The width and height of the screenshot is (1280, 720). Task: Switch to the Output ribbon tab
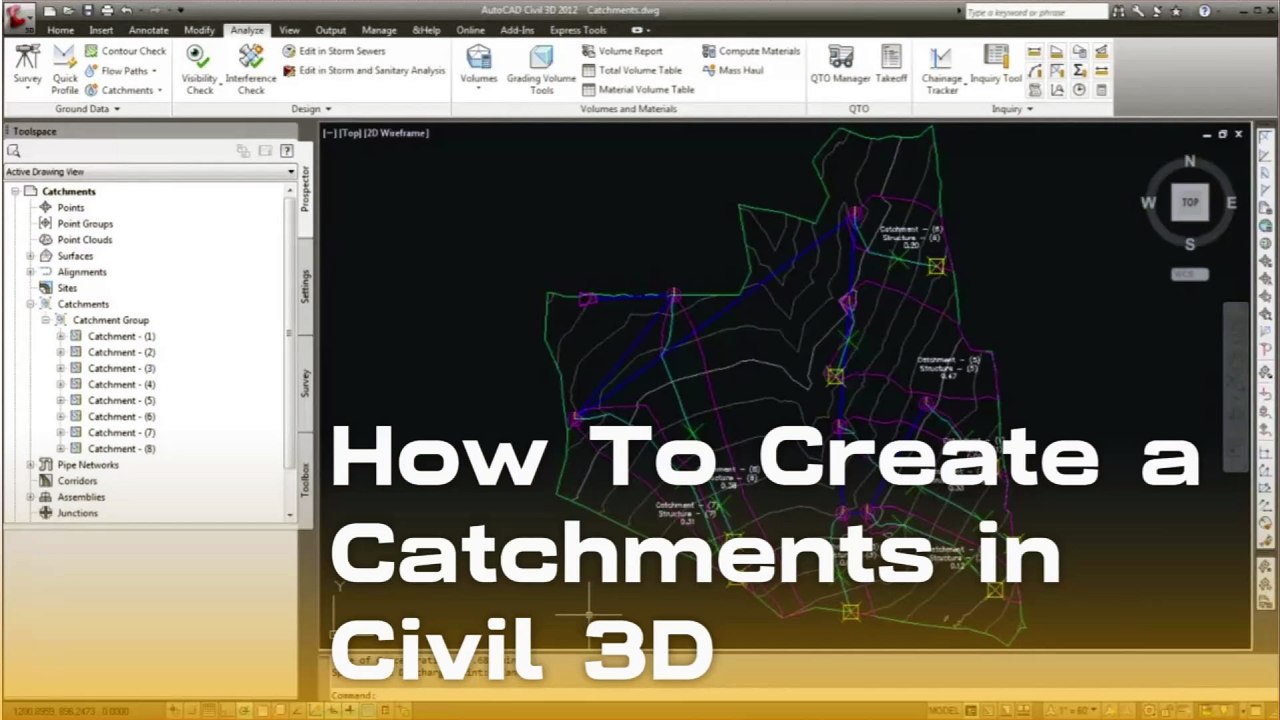pyautogui.click(x=330, y=31)
